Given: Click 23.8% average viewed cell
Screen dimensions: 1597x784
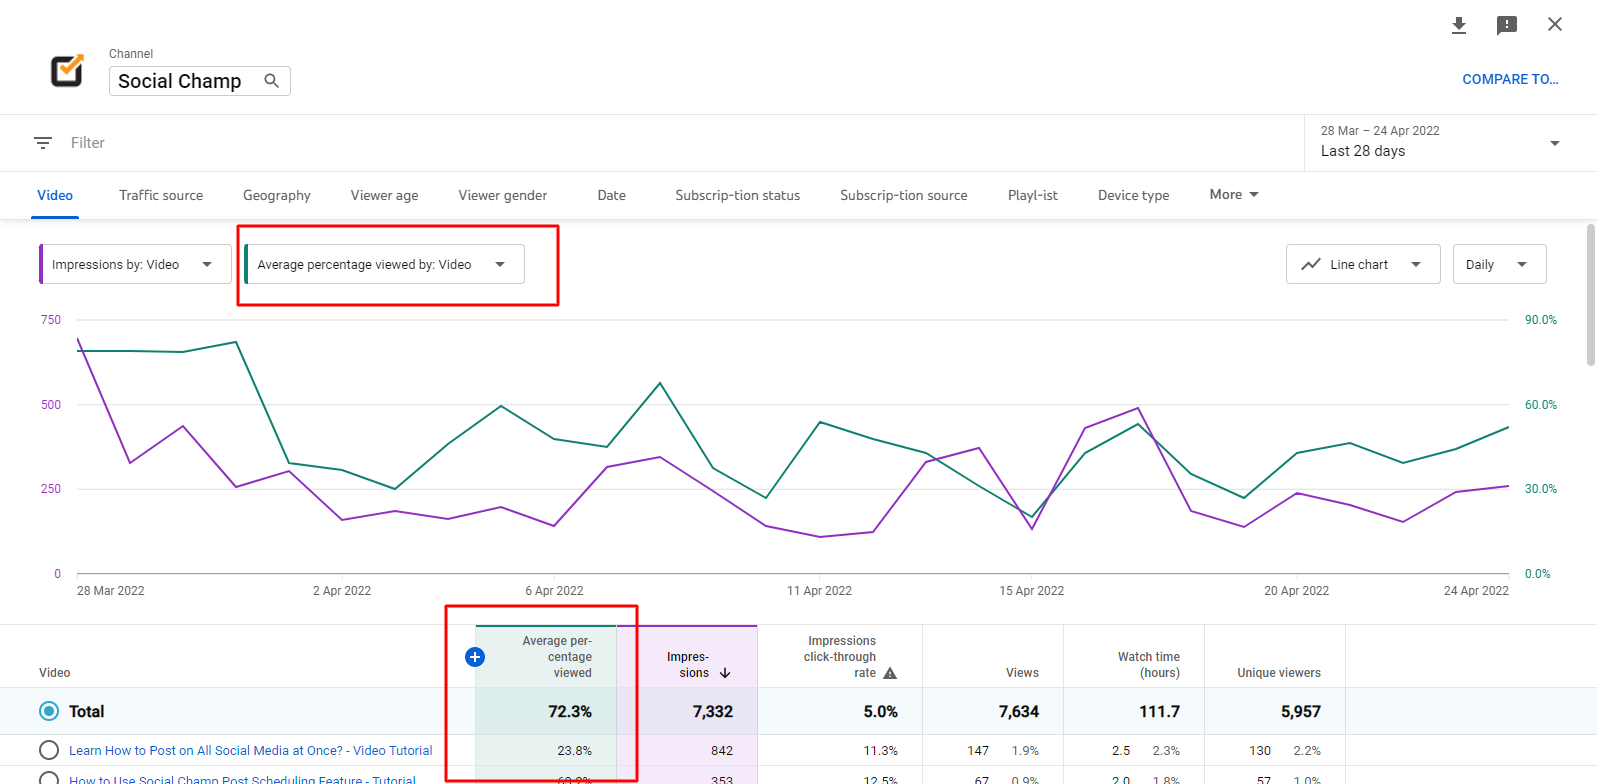Looking at the screenshot, I should (x=575, y=751).
